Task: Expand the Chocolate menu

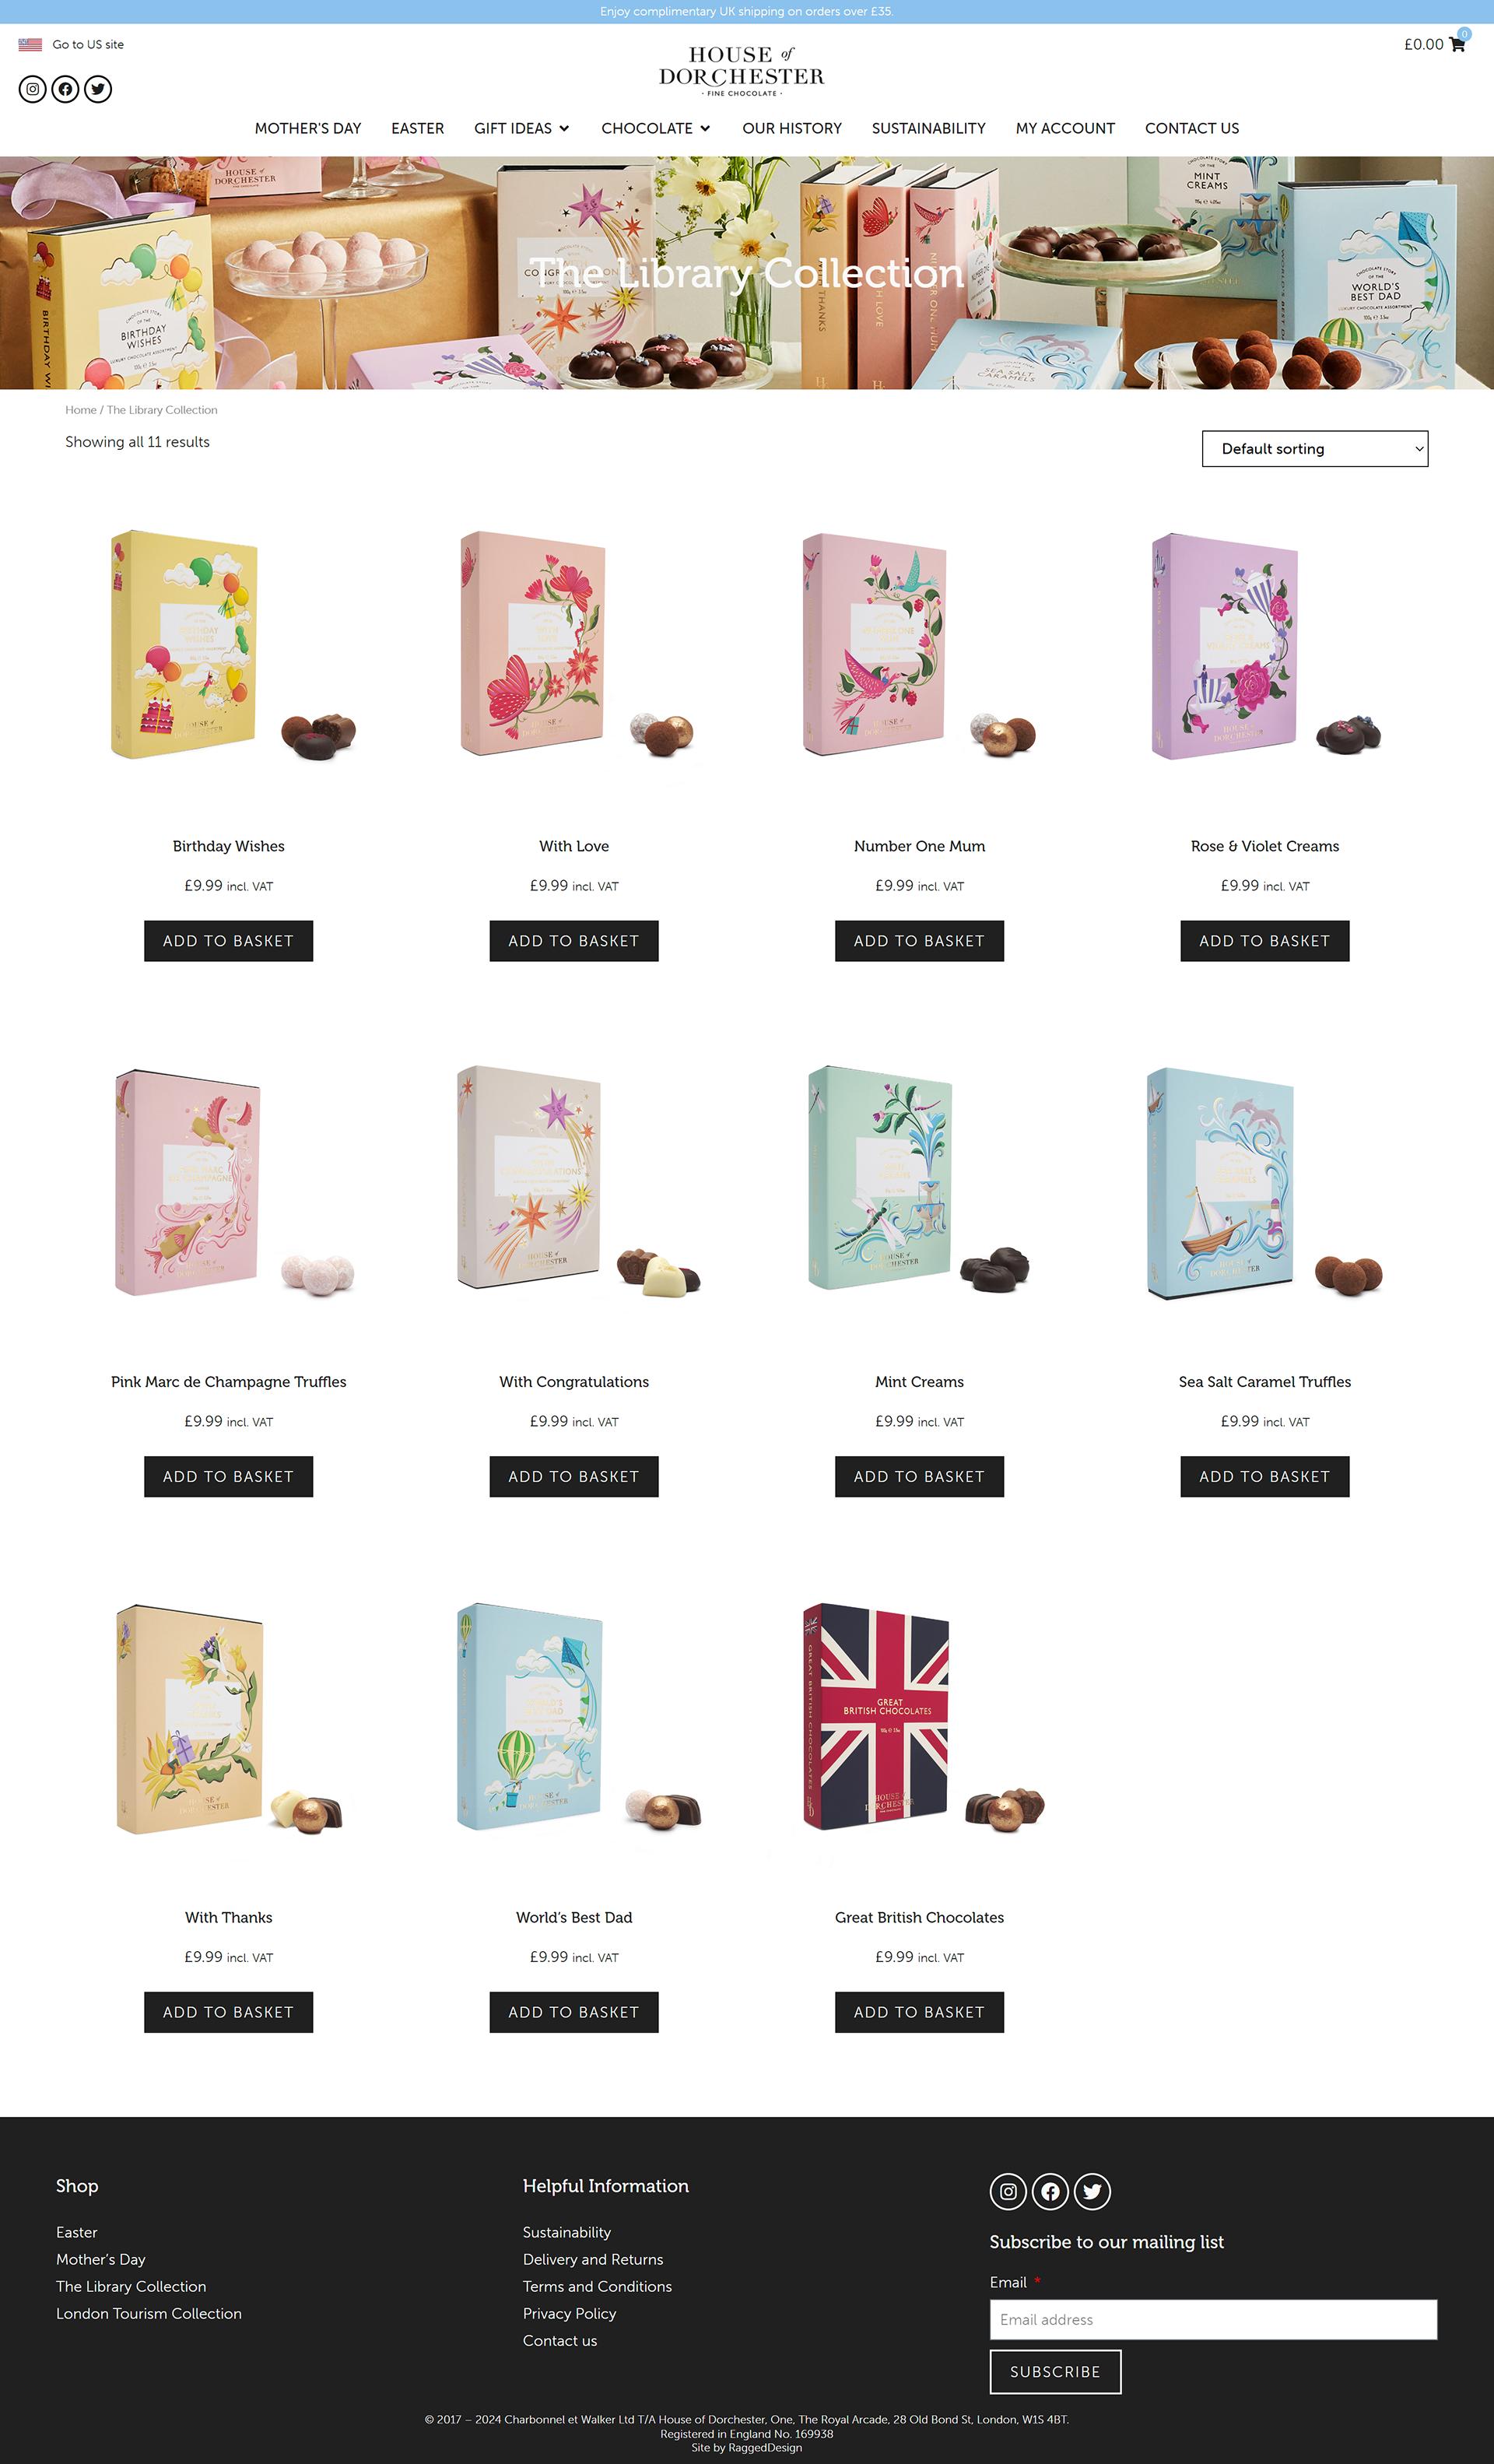Action: point(656,128)
